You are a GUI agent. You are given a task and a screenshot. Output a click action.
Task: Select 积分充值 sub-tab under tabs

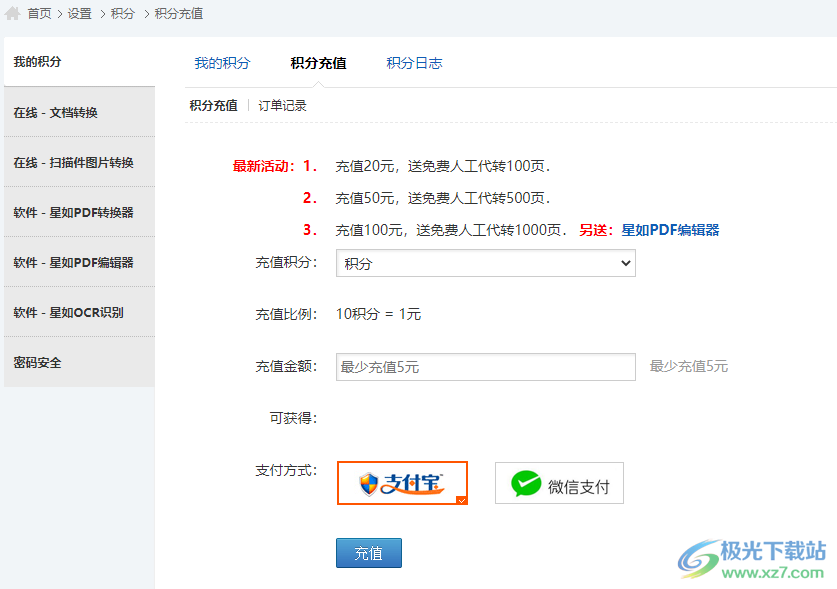[x=214, y=106]
